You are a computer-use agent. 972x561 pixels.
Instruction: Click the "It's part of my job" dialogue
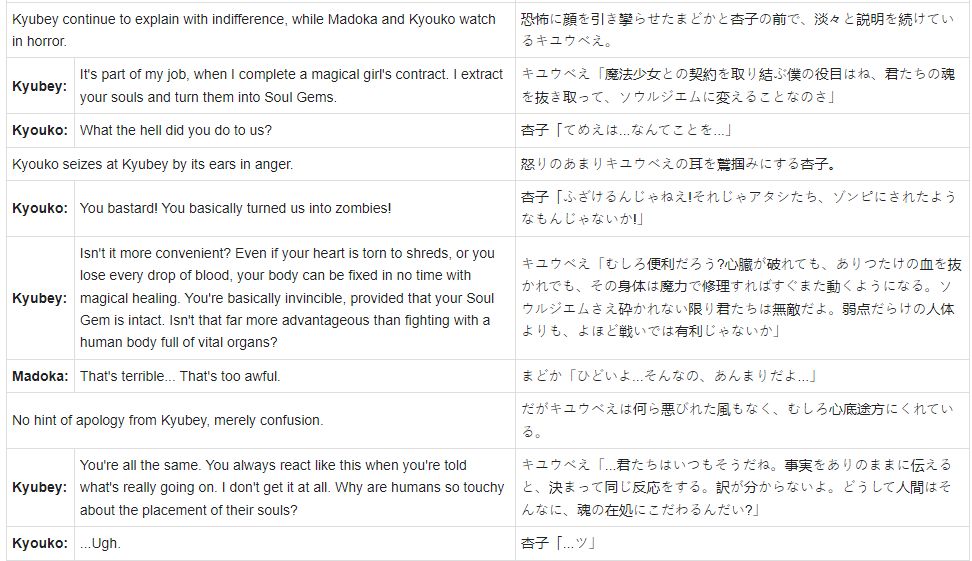[x=290, y=86]
